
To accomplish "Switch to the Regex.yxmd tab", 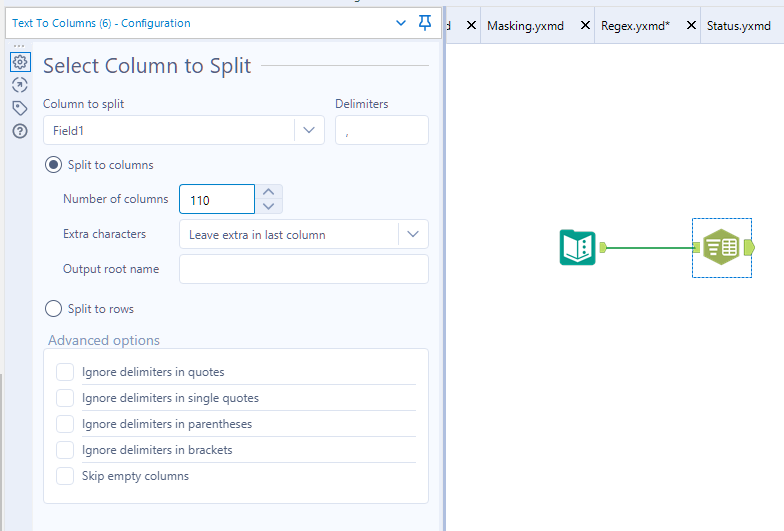I will coord(635,26).
